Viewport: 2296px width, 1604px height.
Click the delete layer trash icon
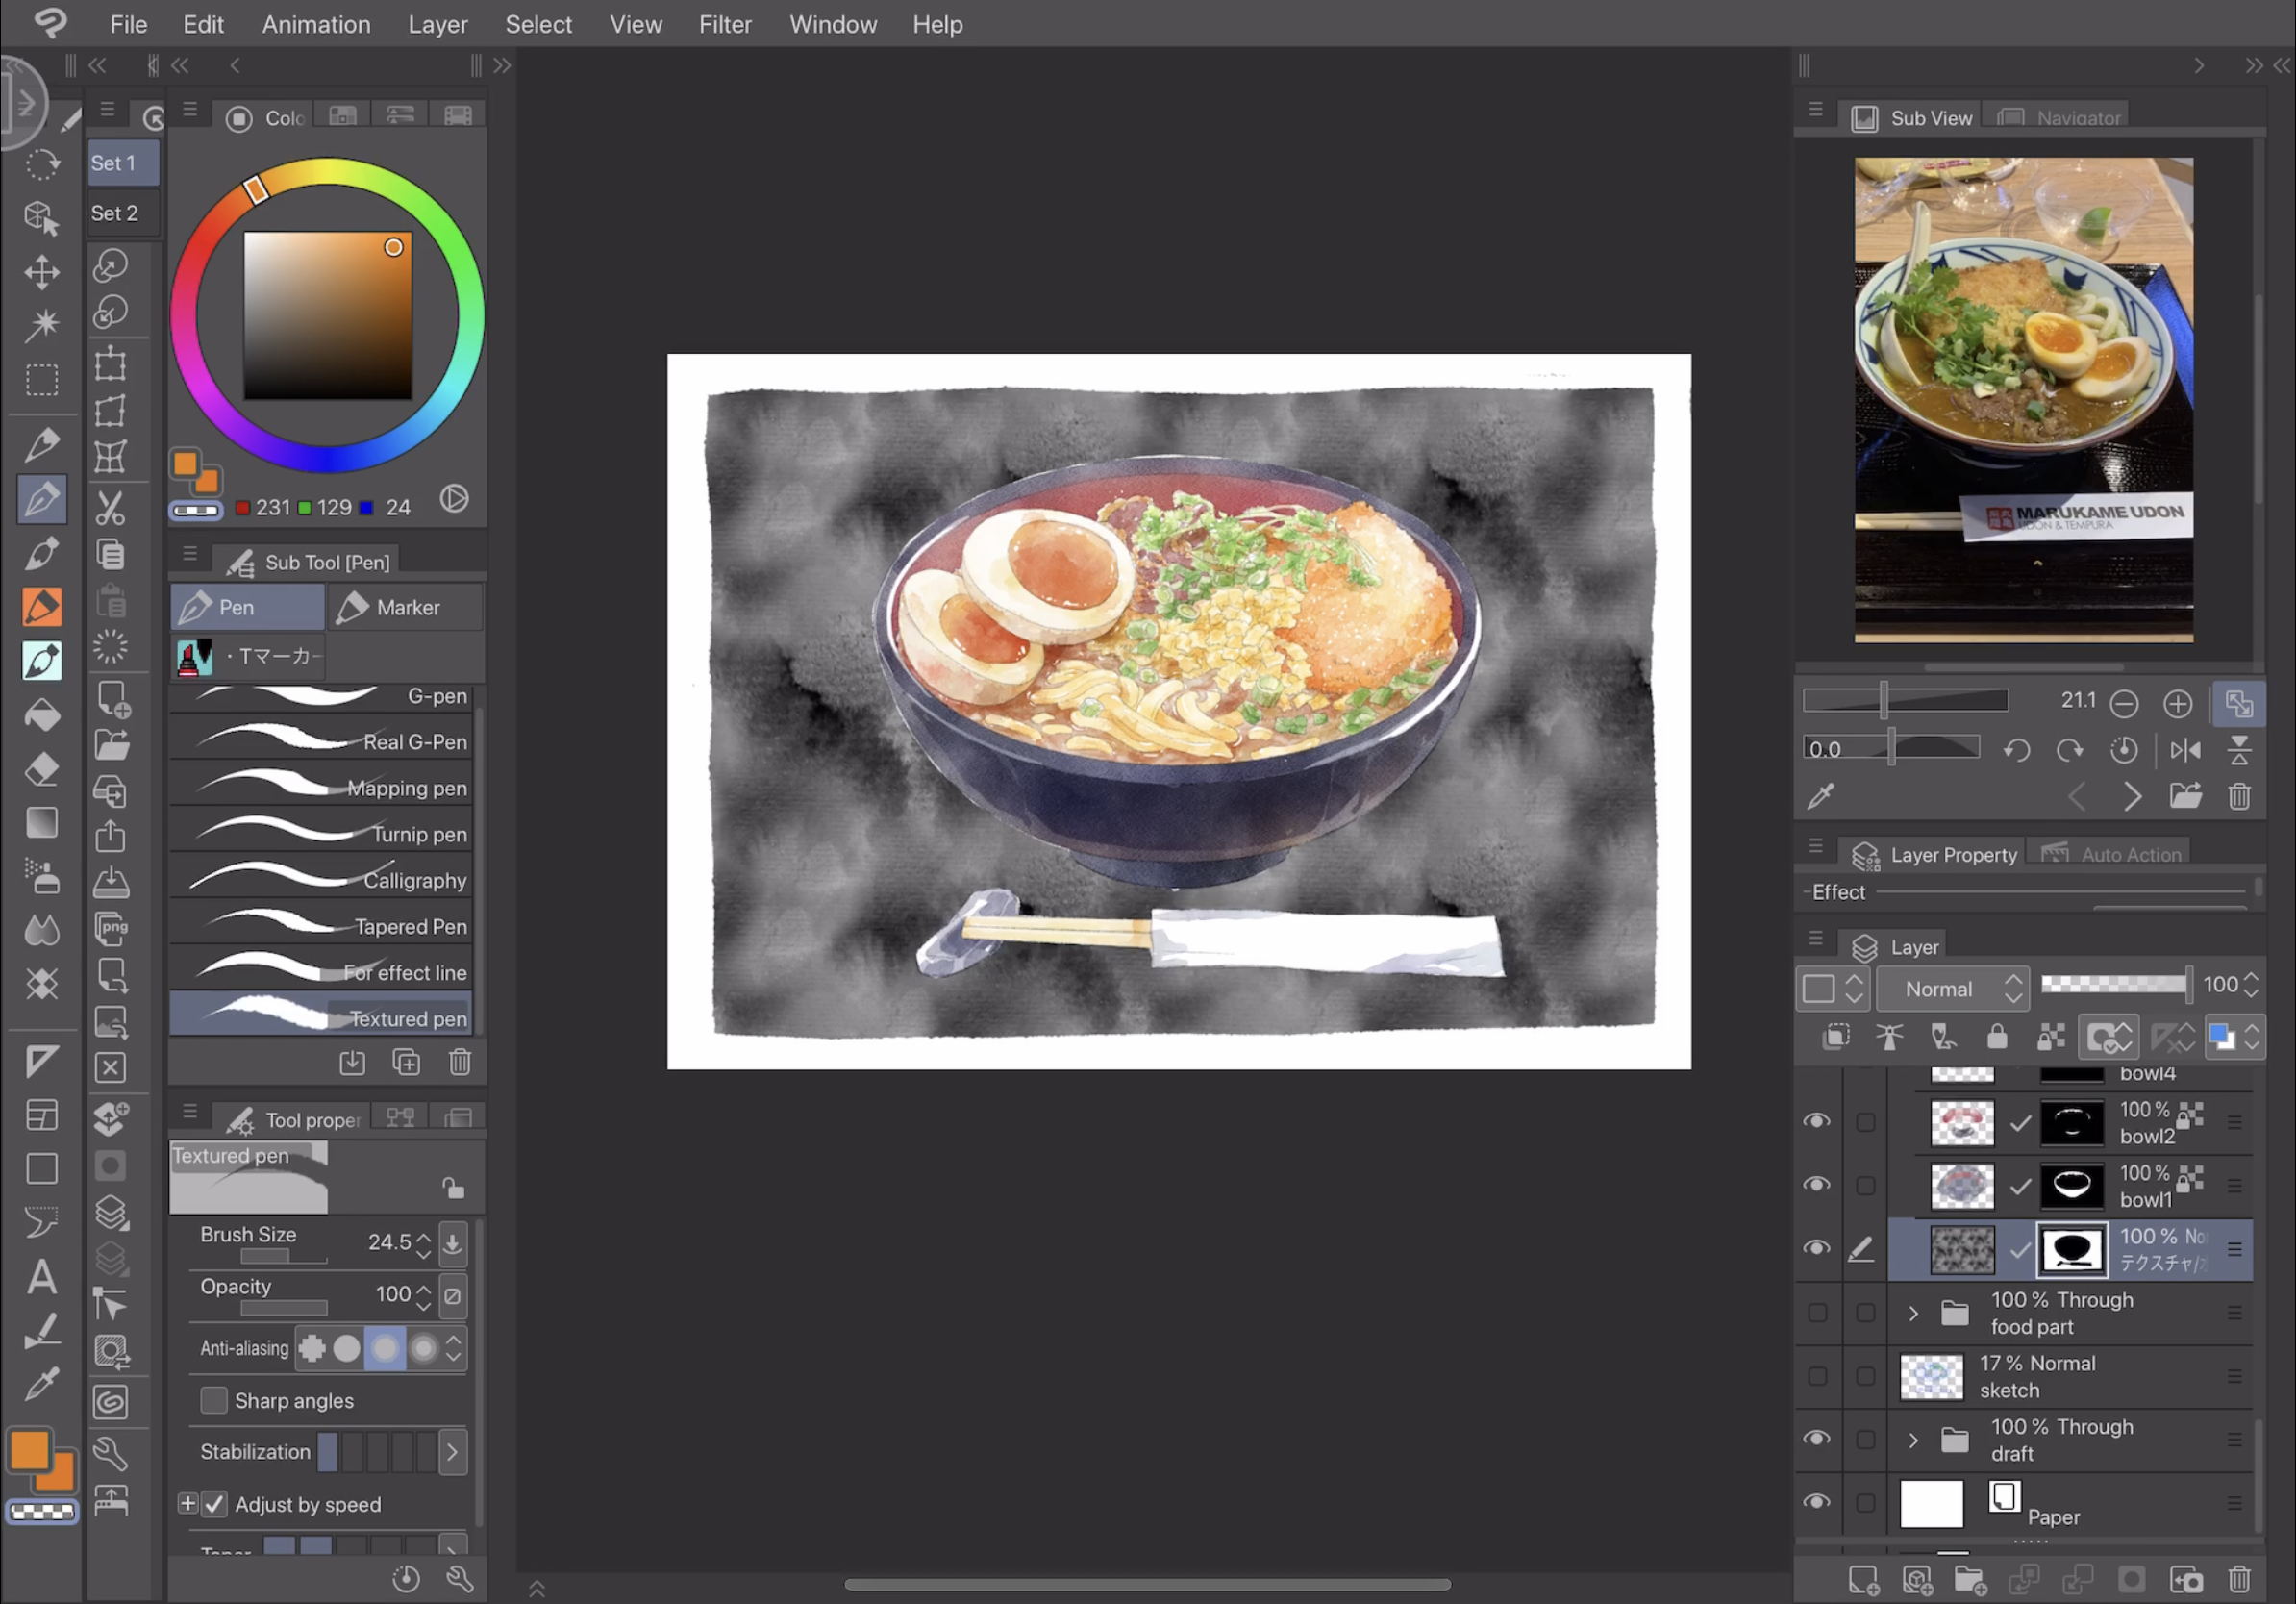[2240, 1580]
